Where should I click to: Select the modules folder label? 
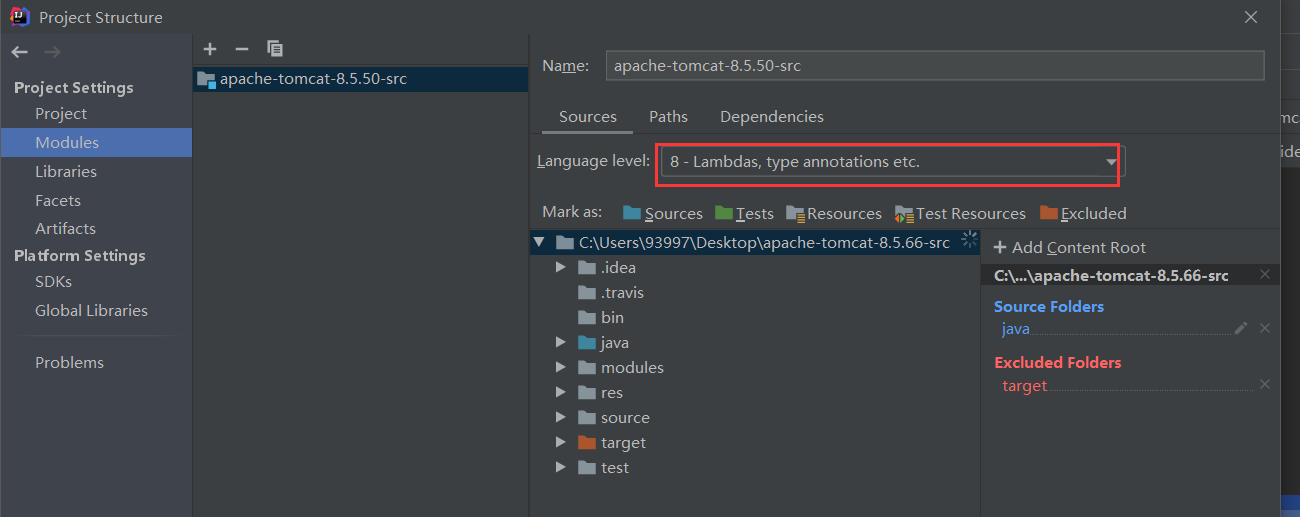(632, 367)
